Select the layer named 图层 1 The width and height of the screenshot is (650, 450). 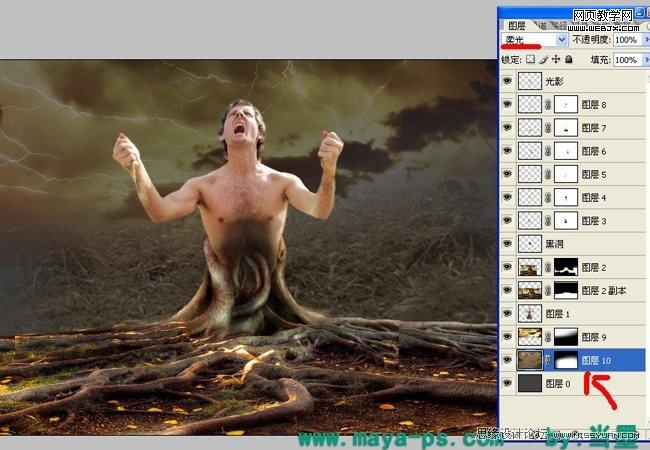point(558,314)
